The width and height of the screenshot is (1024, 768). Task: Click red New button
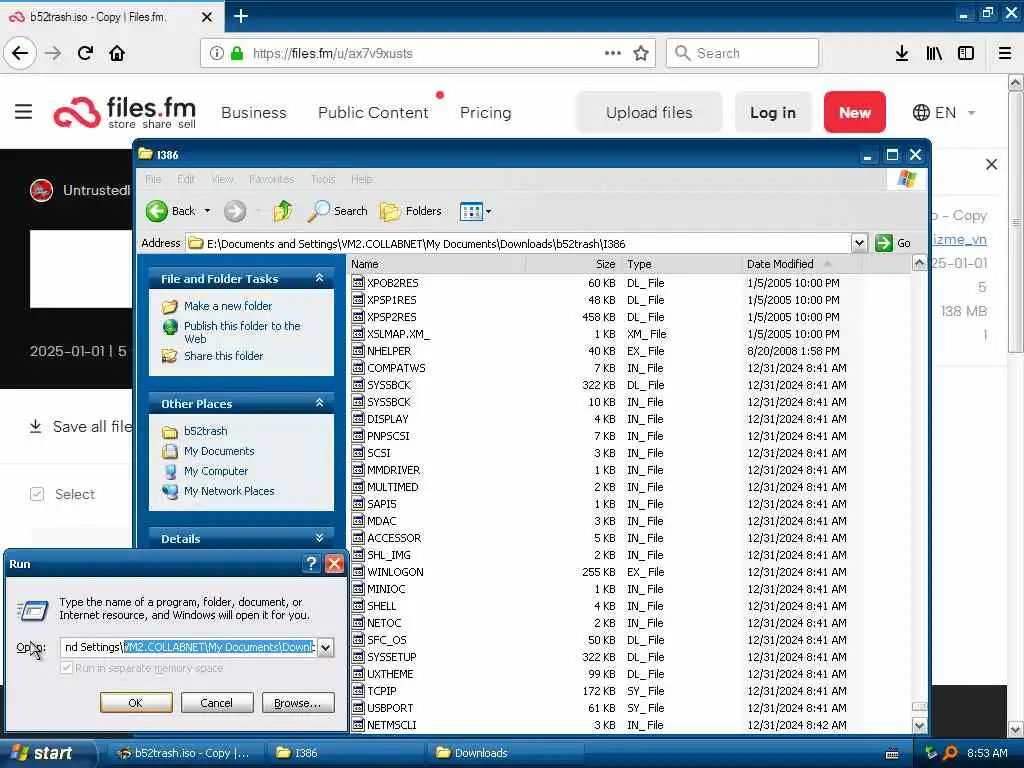coord(854,112)
